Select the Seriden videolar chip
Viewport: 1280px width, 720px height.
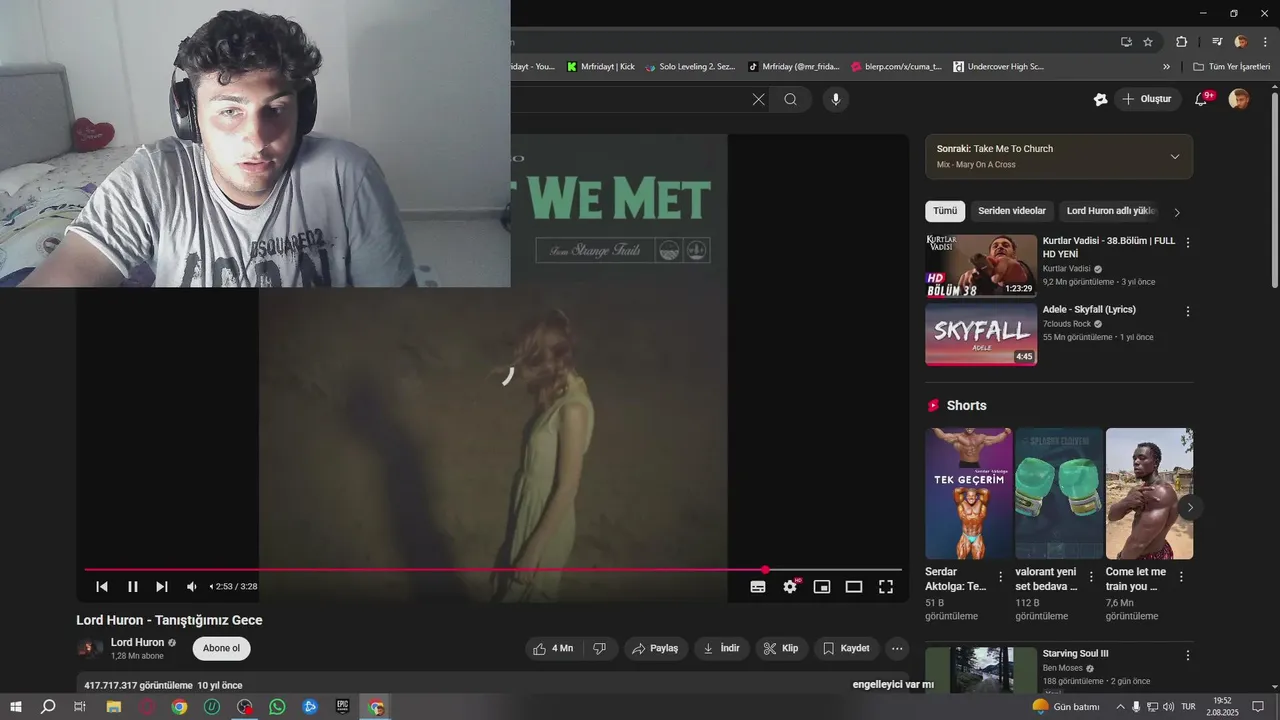(1012, 211)
